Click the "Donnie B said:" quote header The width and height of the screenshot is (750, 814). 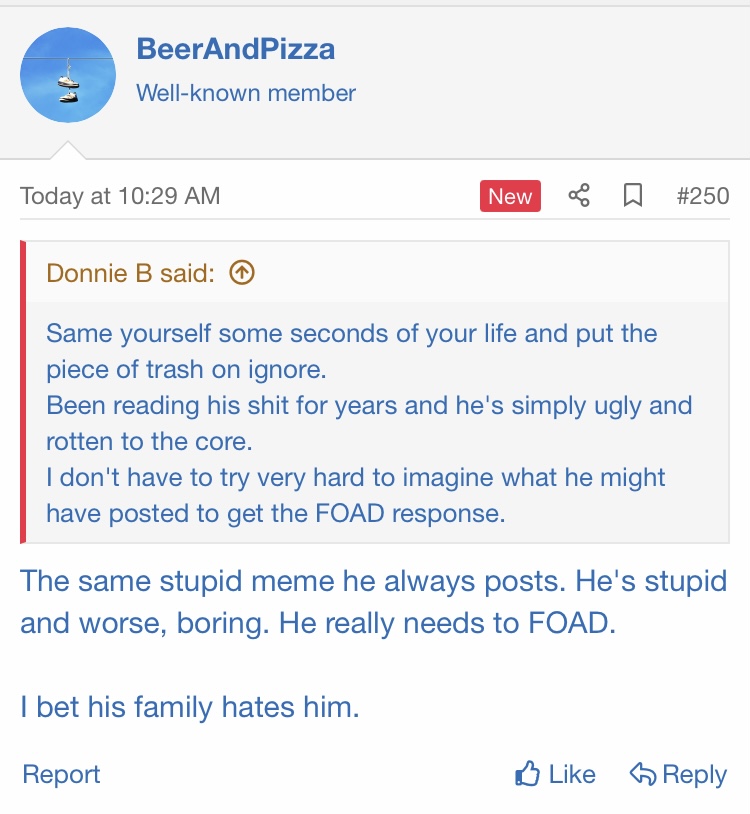(x=130, y=273)
